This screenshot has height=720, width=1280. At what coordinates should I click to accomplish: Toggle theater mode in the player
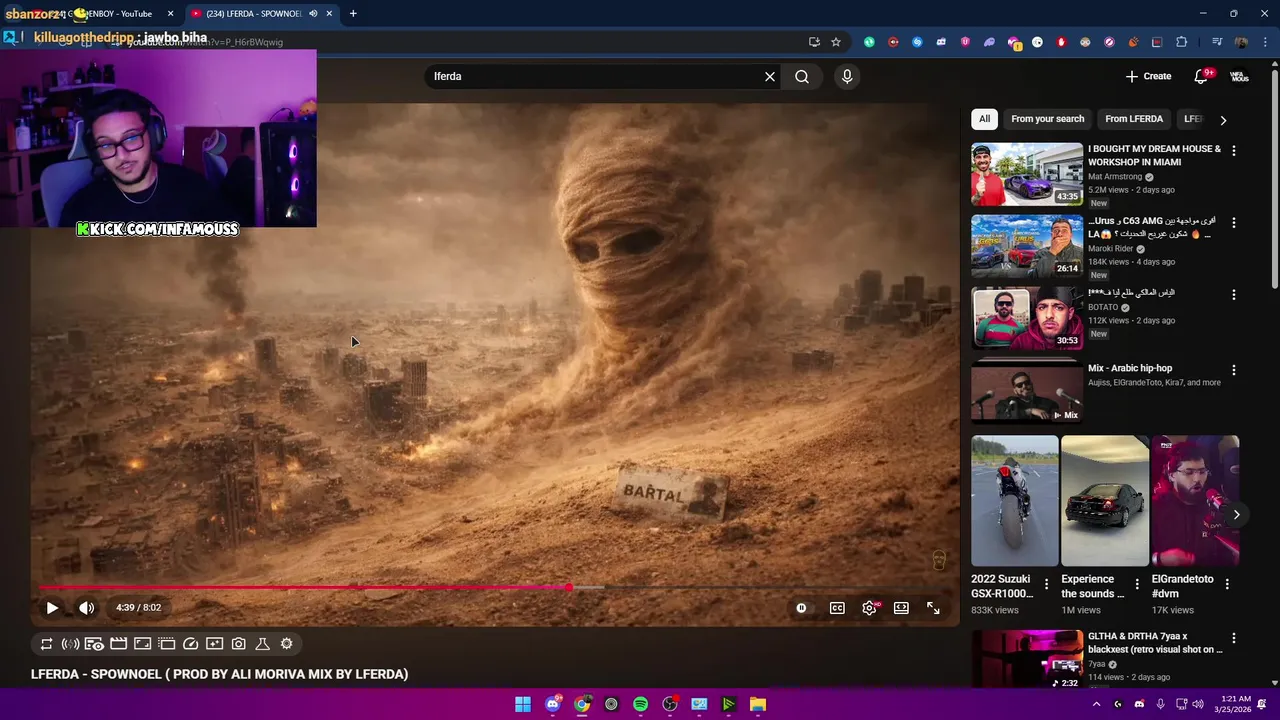tap(901, 608)
